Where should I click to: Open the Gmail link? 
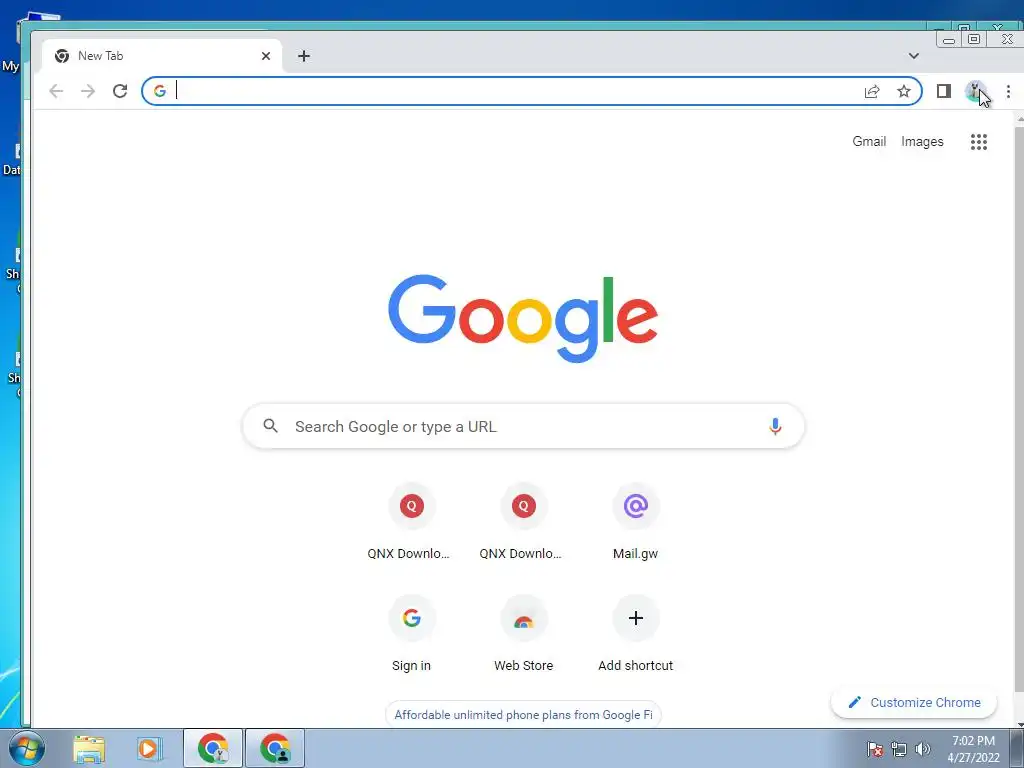(x=869, y=142)
